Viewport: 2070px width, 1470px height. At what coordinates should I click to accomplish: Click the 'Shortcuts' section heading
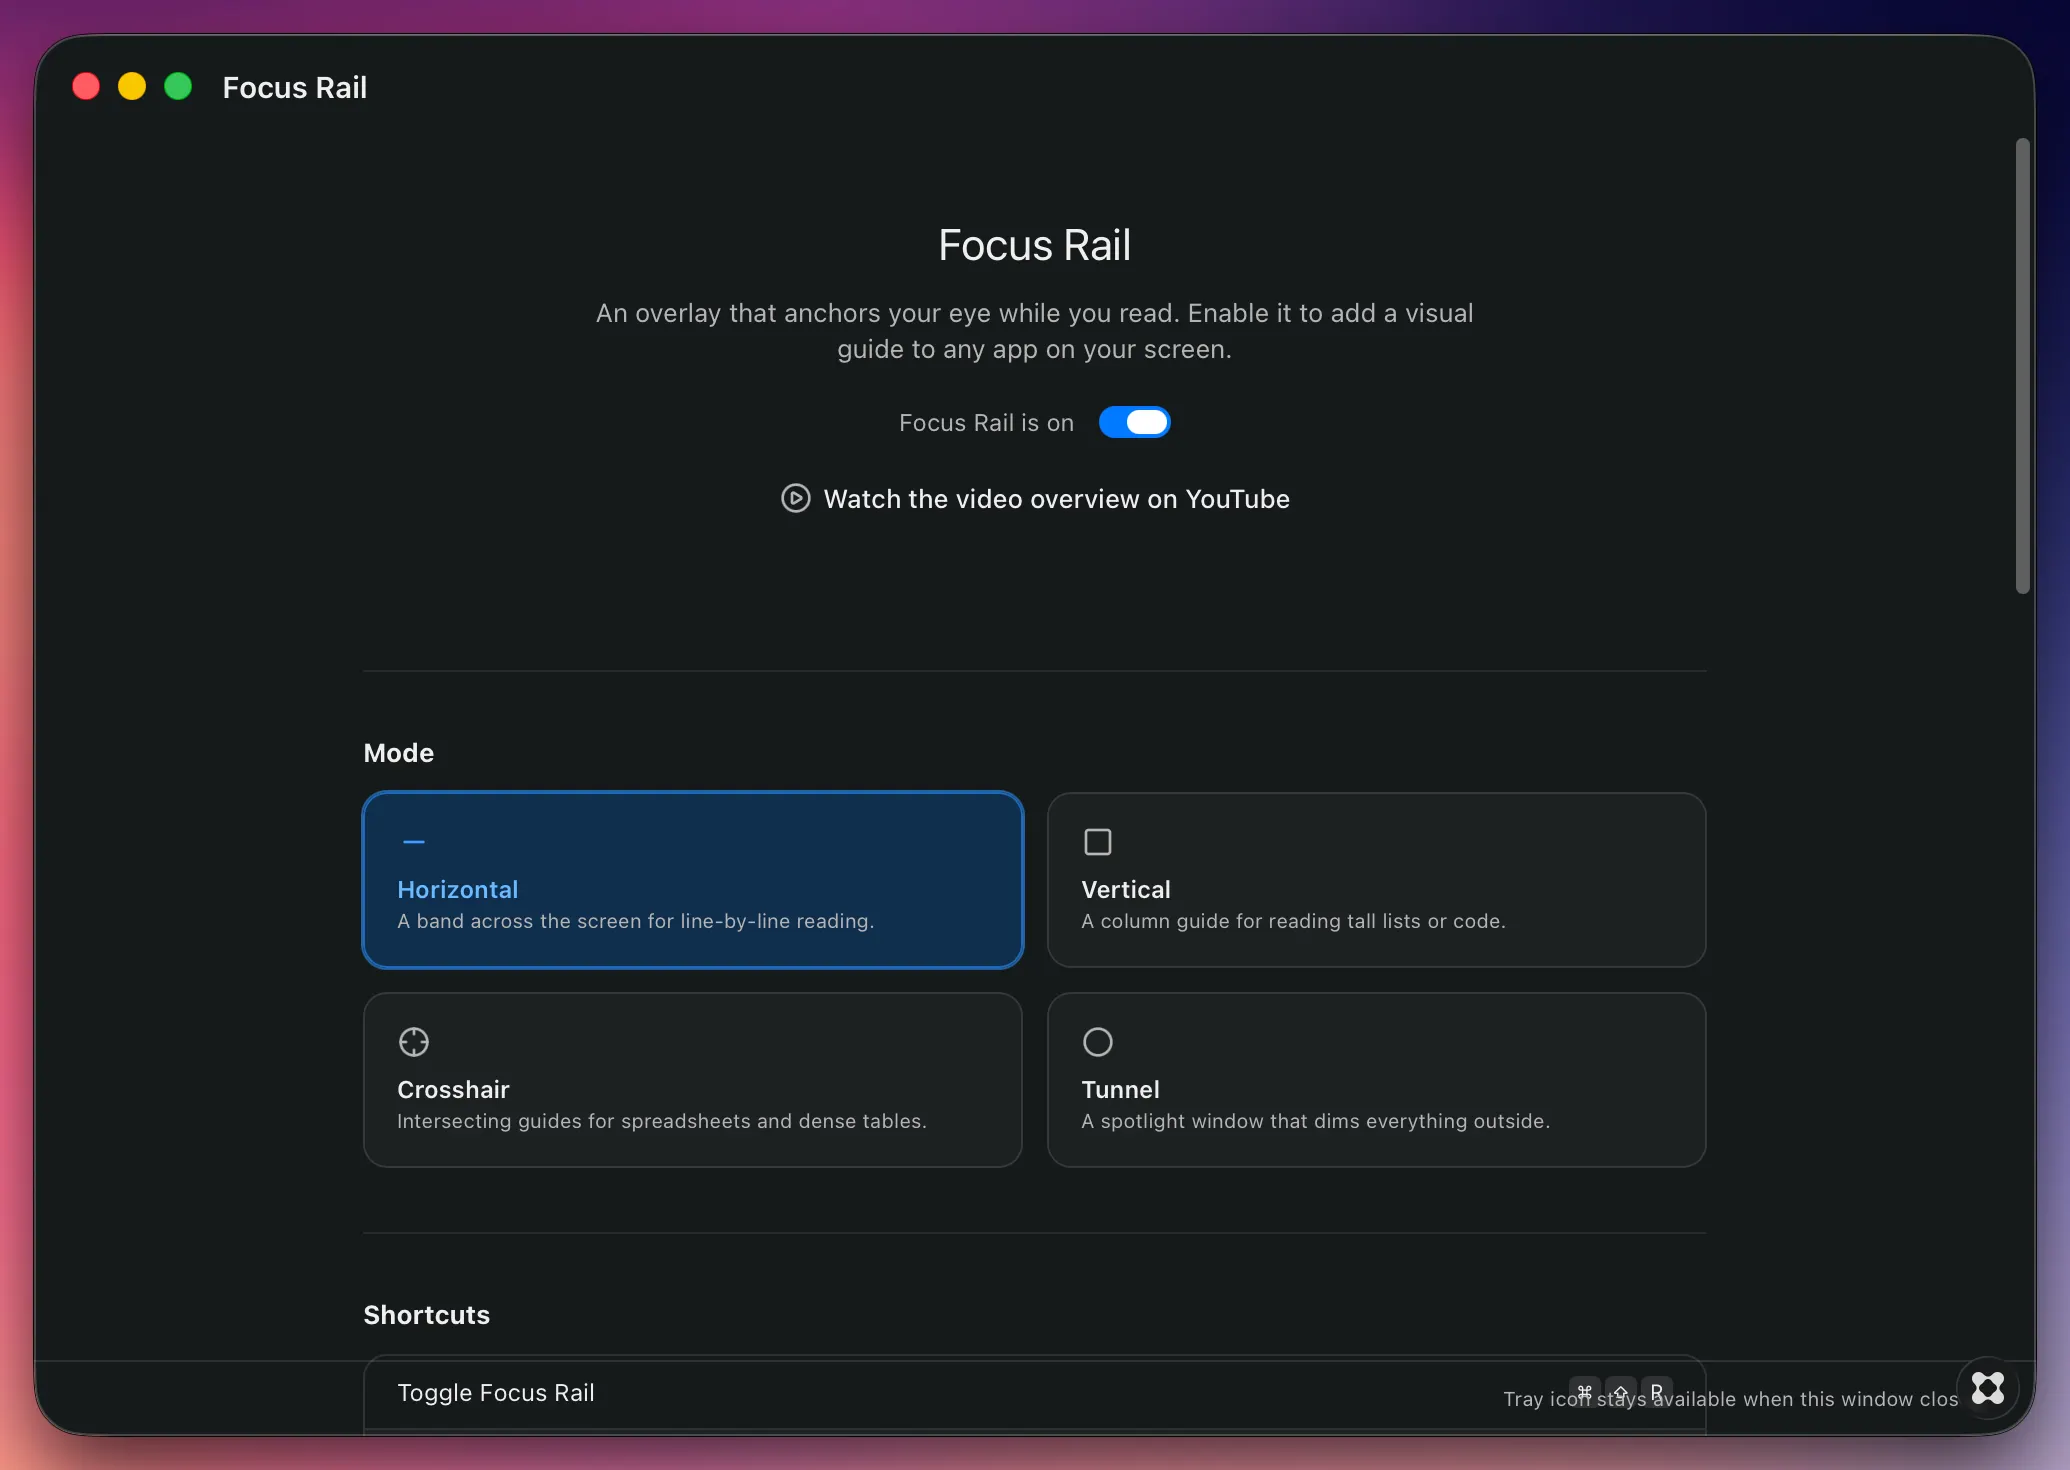pyautogui.click(x=427, y=1315)
